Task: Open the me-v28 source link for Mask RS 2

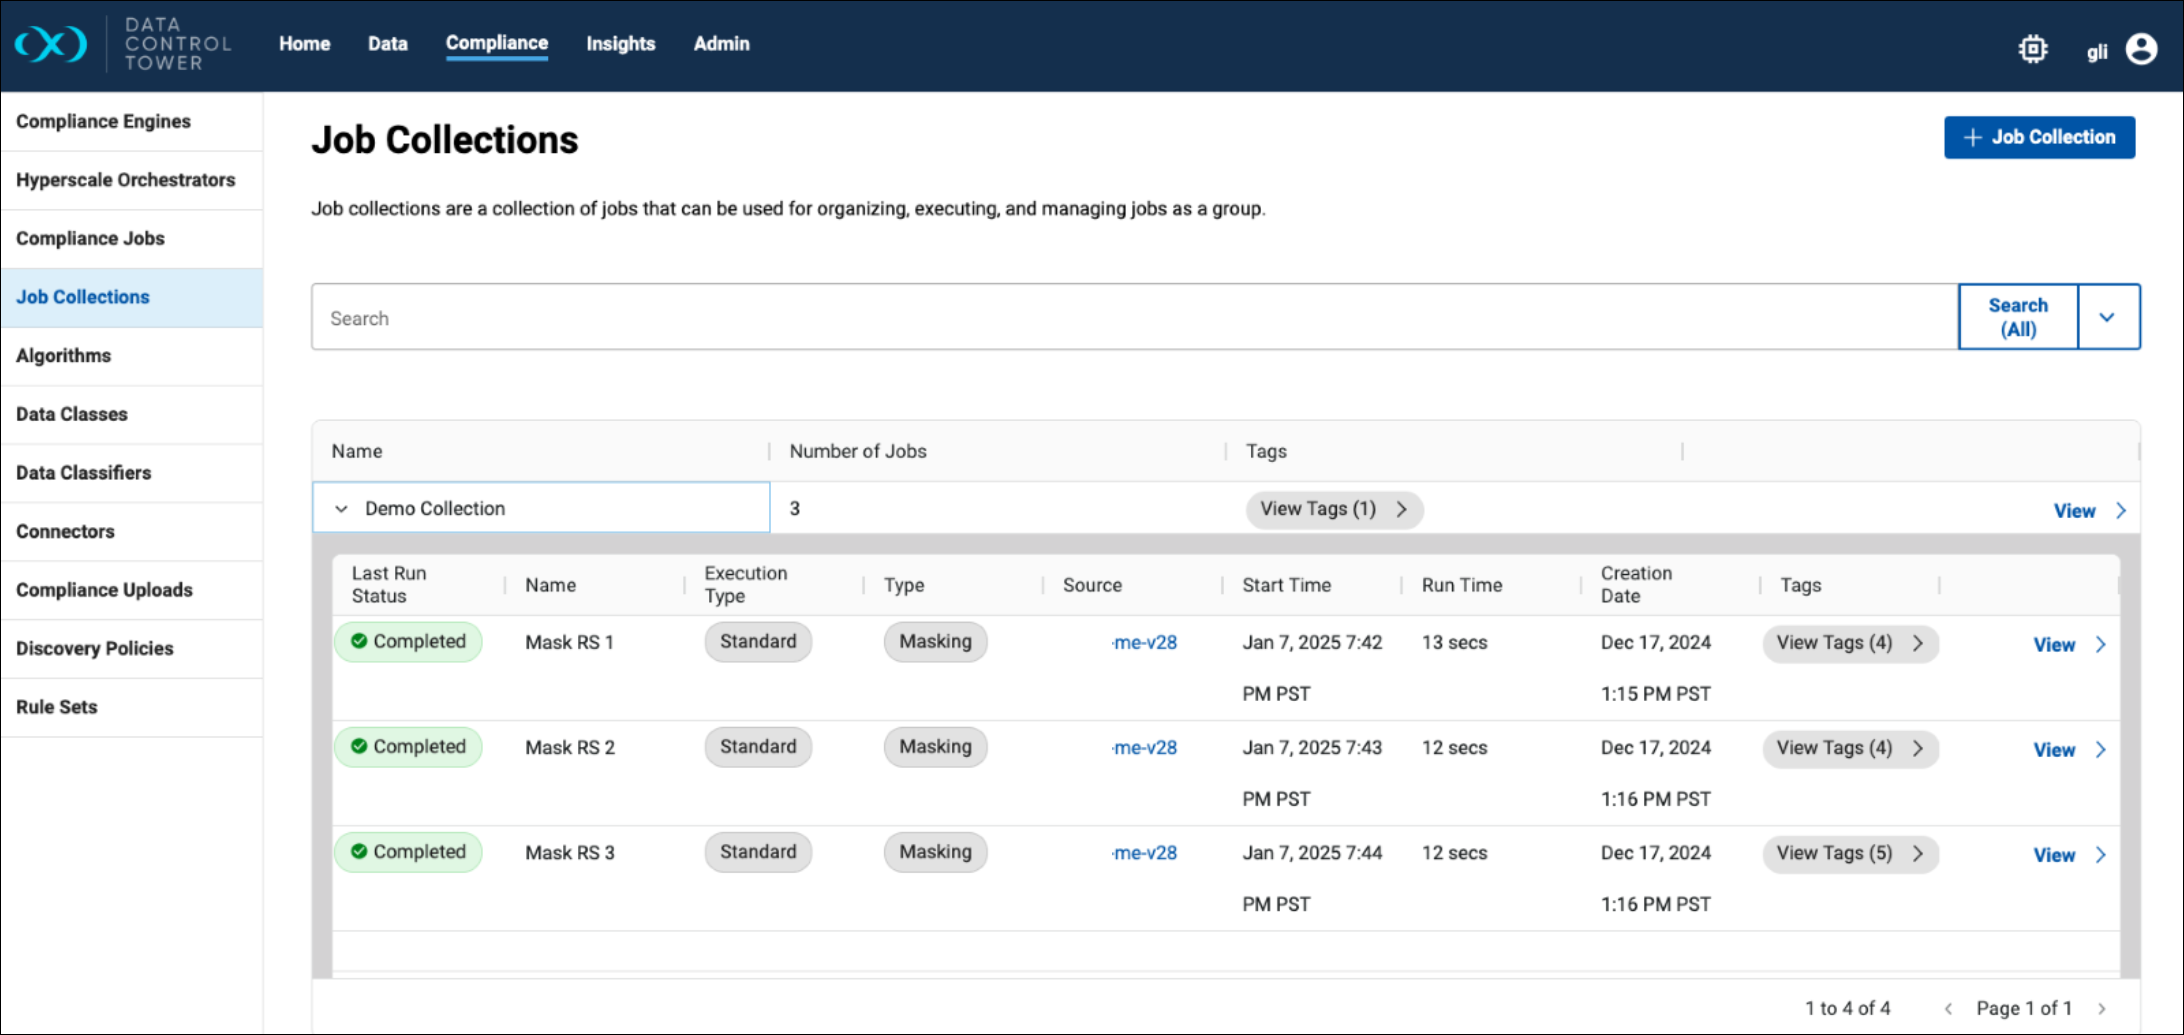Action: coord(1145,748)
